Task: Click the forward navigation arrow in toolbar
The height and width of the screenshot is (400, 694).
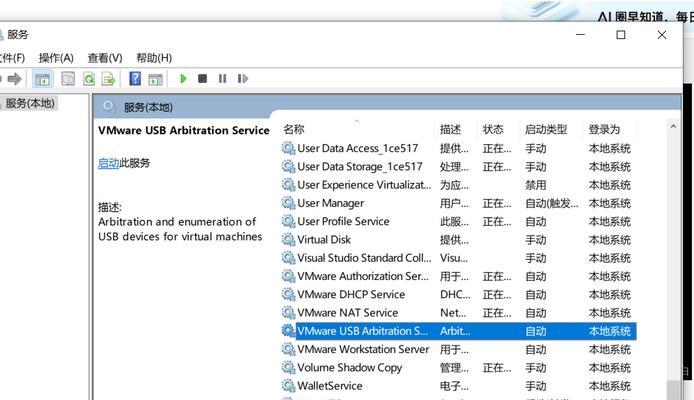Action: [x=14, y=79]
